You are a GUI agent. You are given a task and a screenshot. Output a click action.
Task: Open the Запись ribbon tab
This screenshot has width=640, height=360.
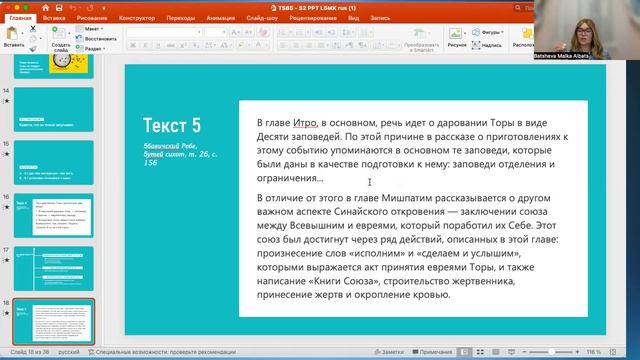[380, 18]
